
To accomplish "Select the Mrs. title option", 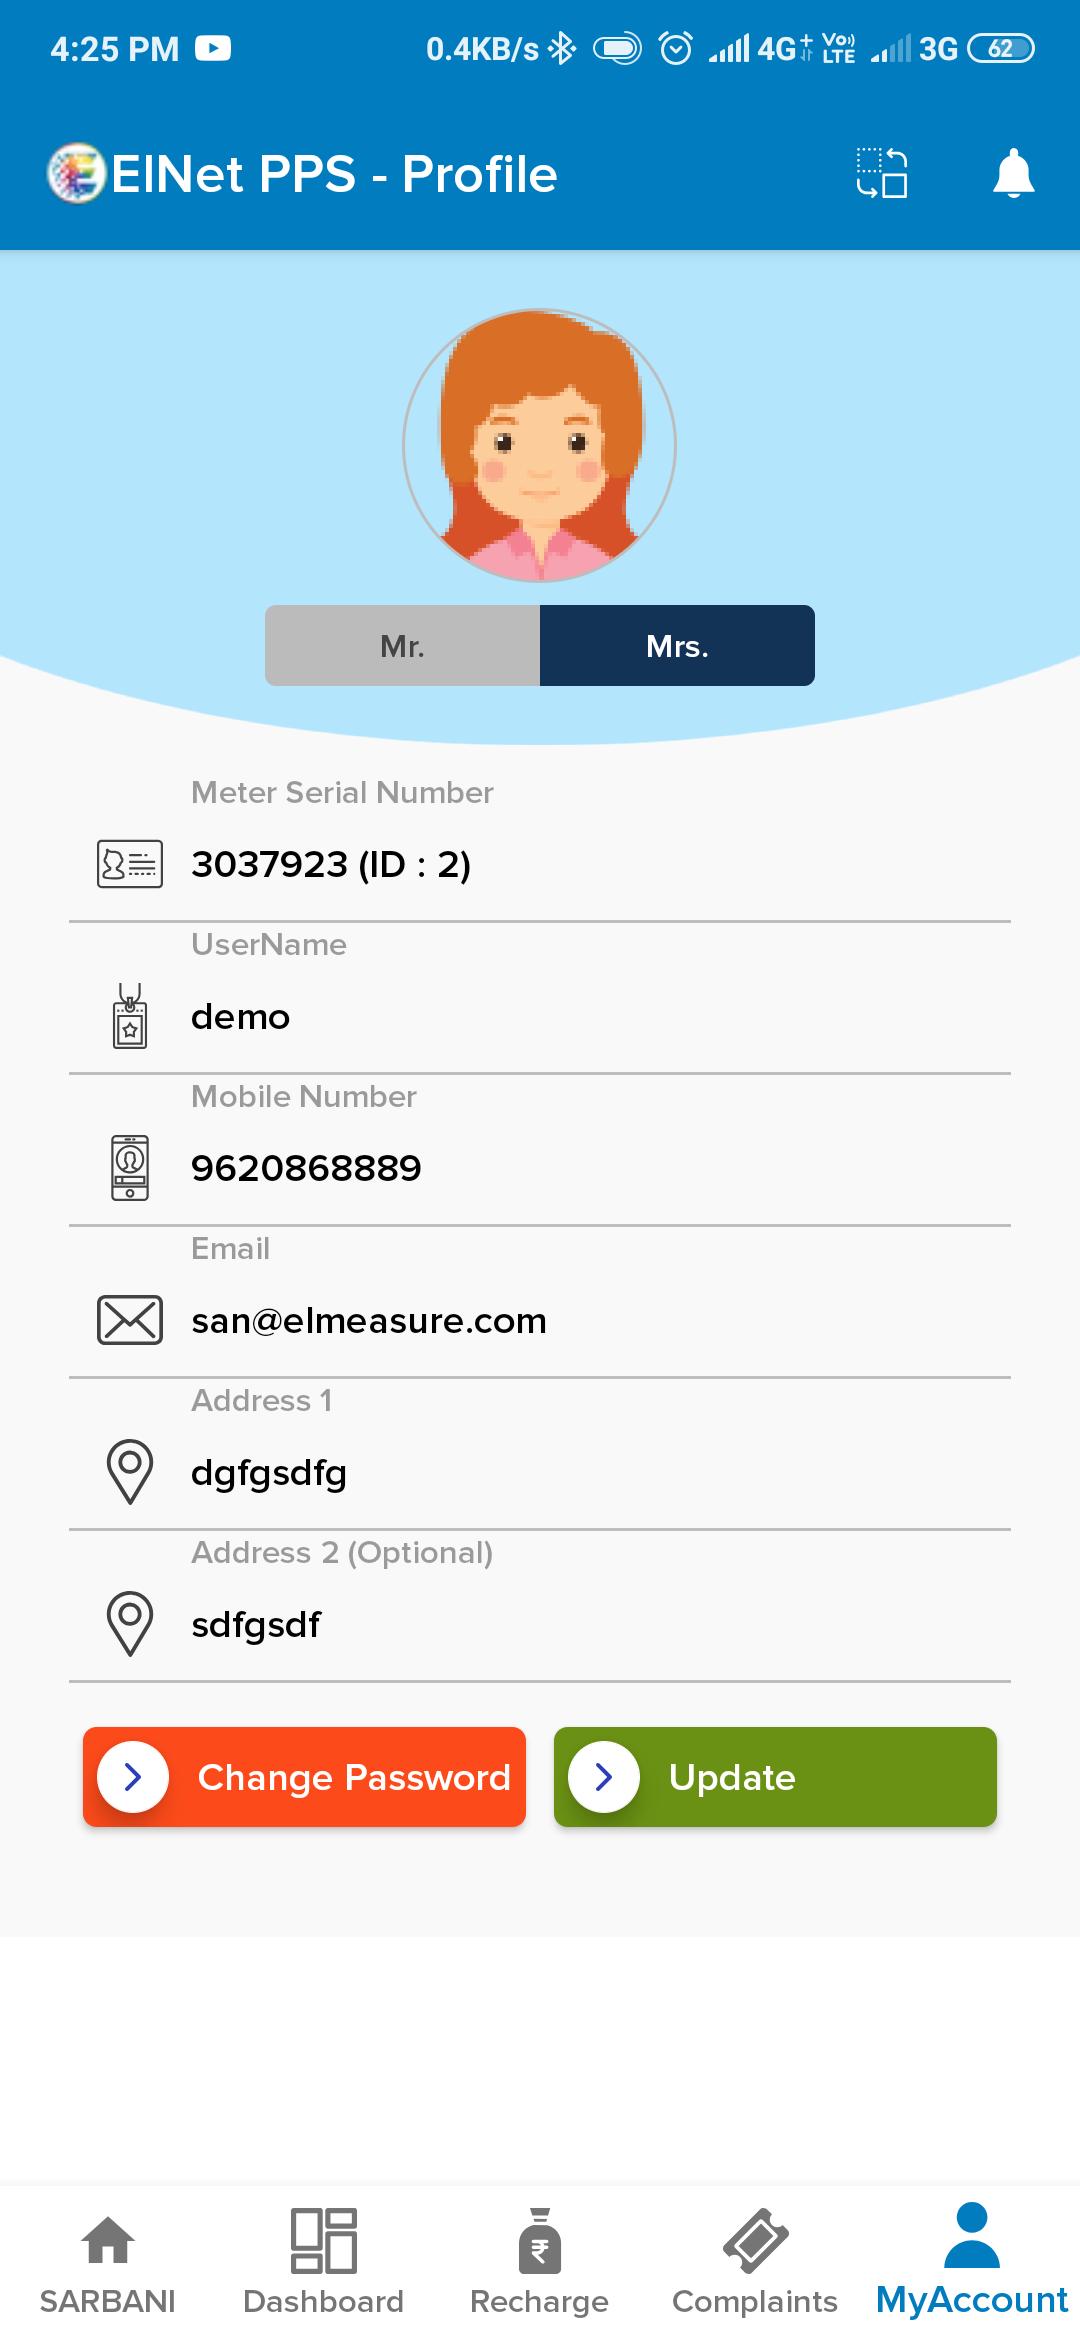I will pyautogui.click(x=677, y=646).
